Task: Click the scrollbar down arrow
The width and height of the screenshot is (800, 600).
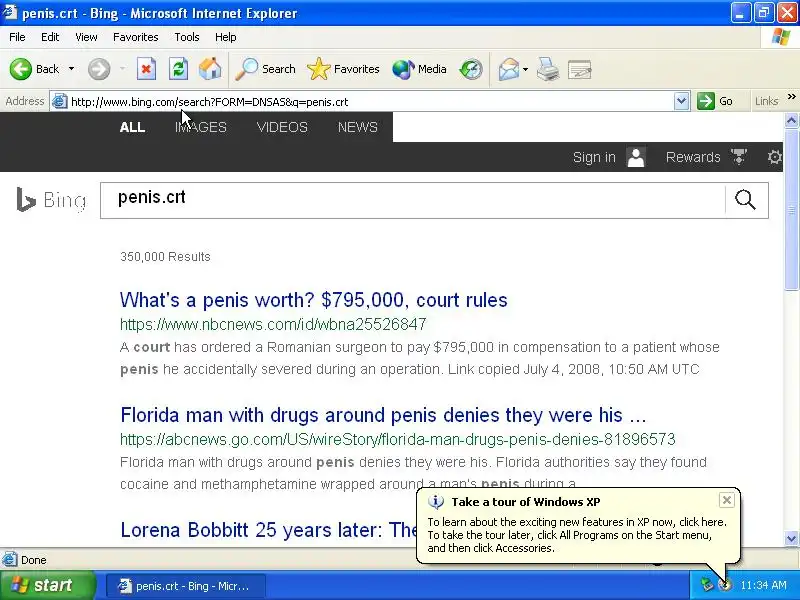Action: [791, 538]
